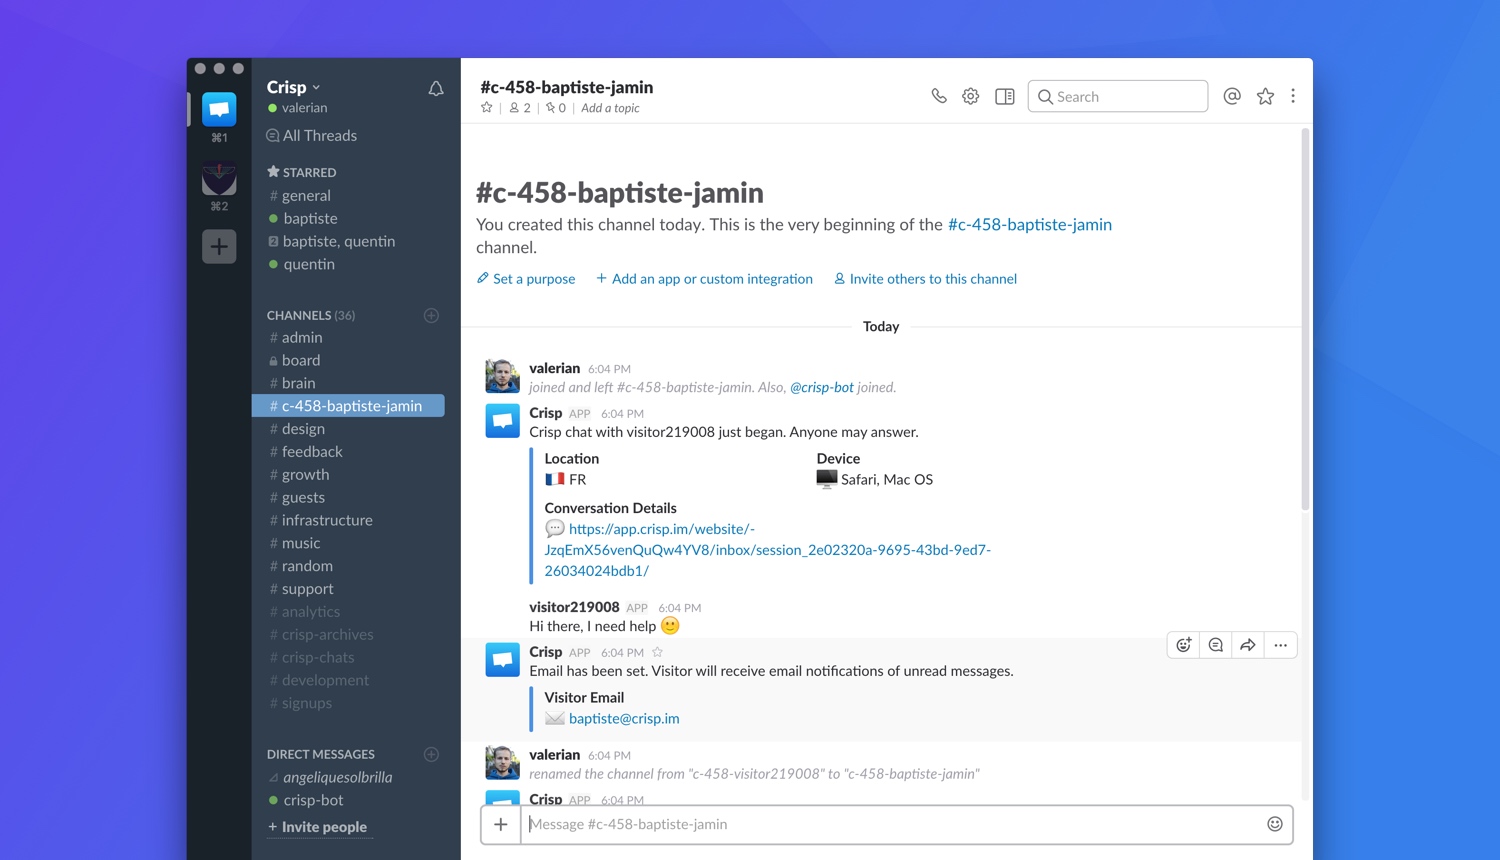Select the Crisp workspace icon

tap(219, 109)
